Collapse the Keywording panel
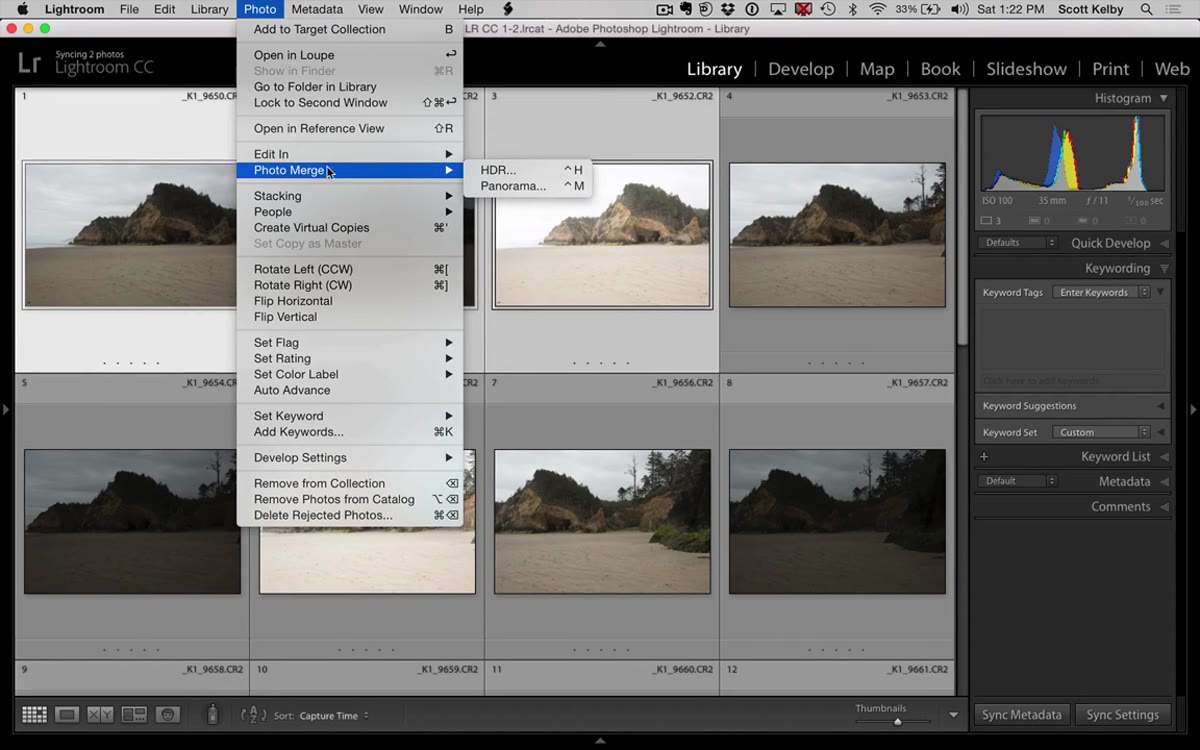1200x750 pixels. coord(1163,268)
